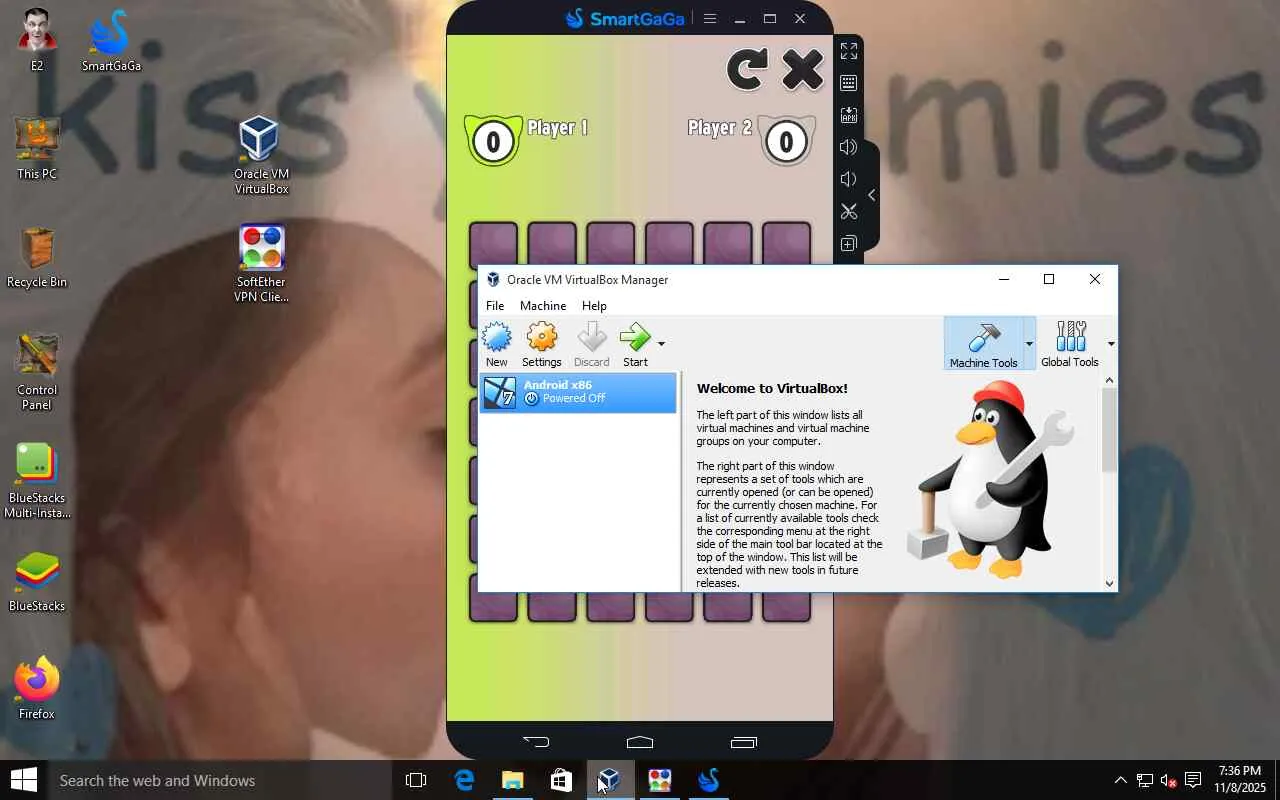Expand the Global Tools dropdown arrow

(x=1111, y=344)
